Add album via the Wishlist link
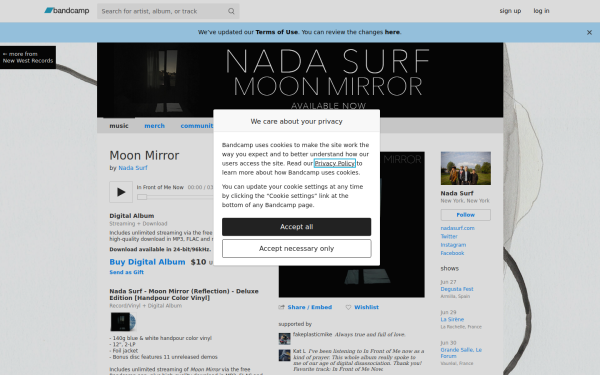Viewport: 600px width, 375px height. click(x=366, y=307)
